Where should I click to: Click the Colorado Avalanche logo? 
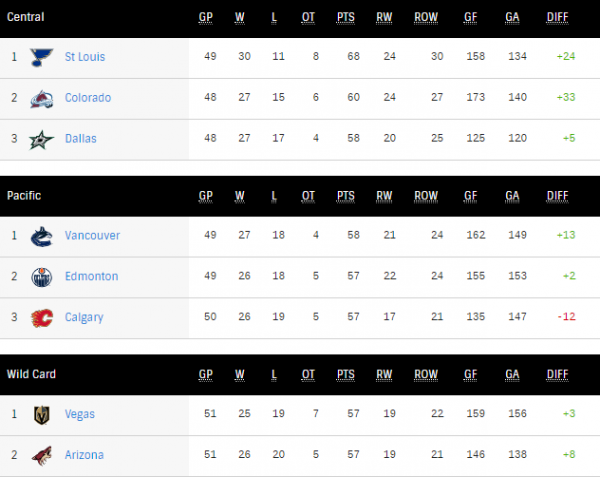coord(41,98)
